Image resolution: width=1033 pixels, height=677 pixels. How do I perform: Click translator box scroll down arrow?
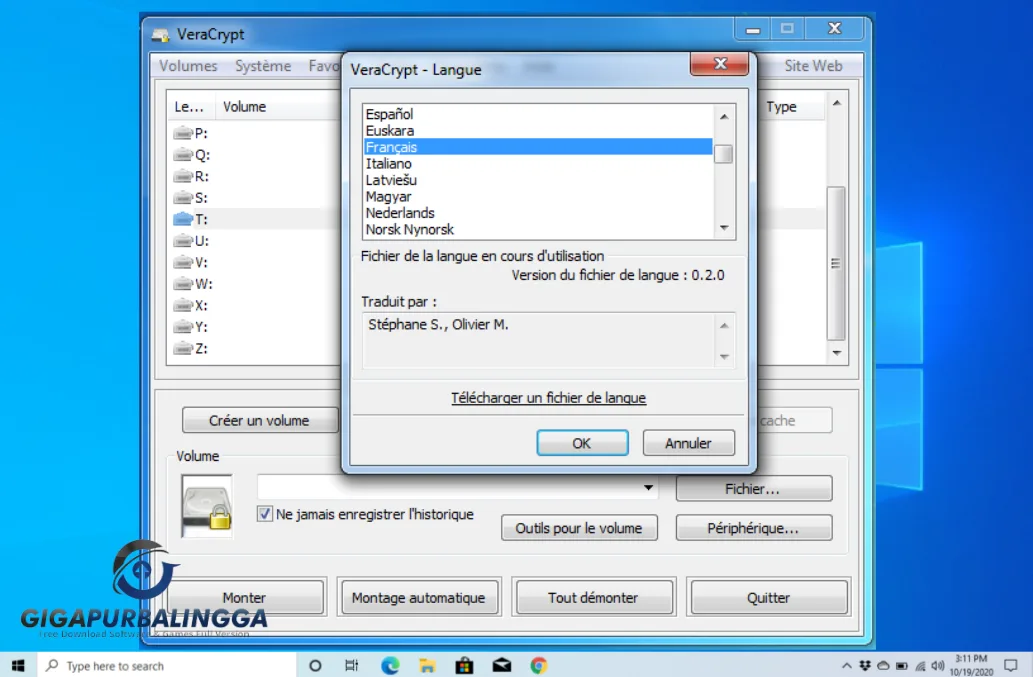(x=724, y=356)
